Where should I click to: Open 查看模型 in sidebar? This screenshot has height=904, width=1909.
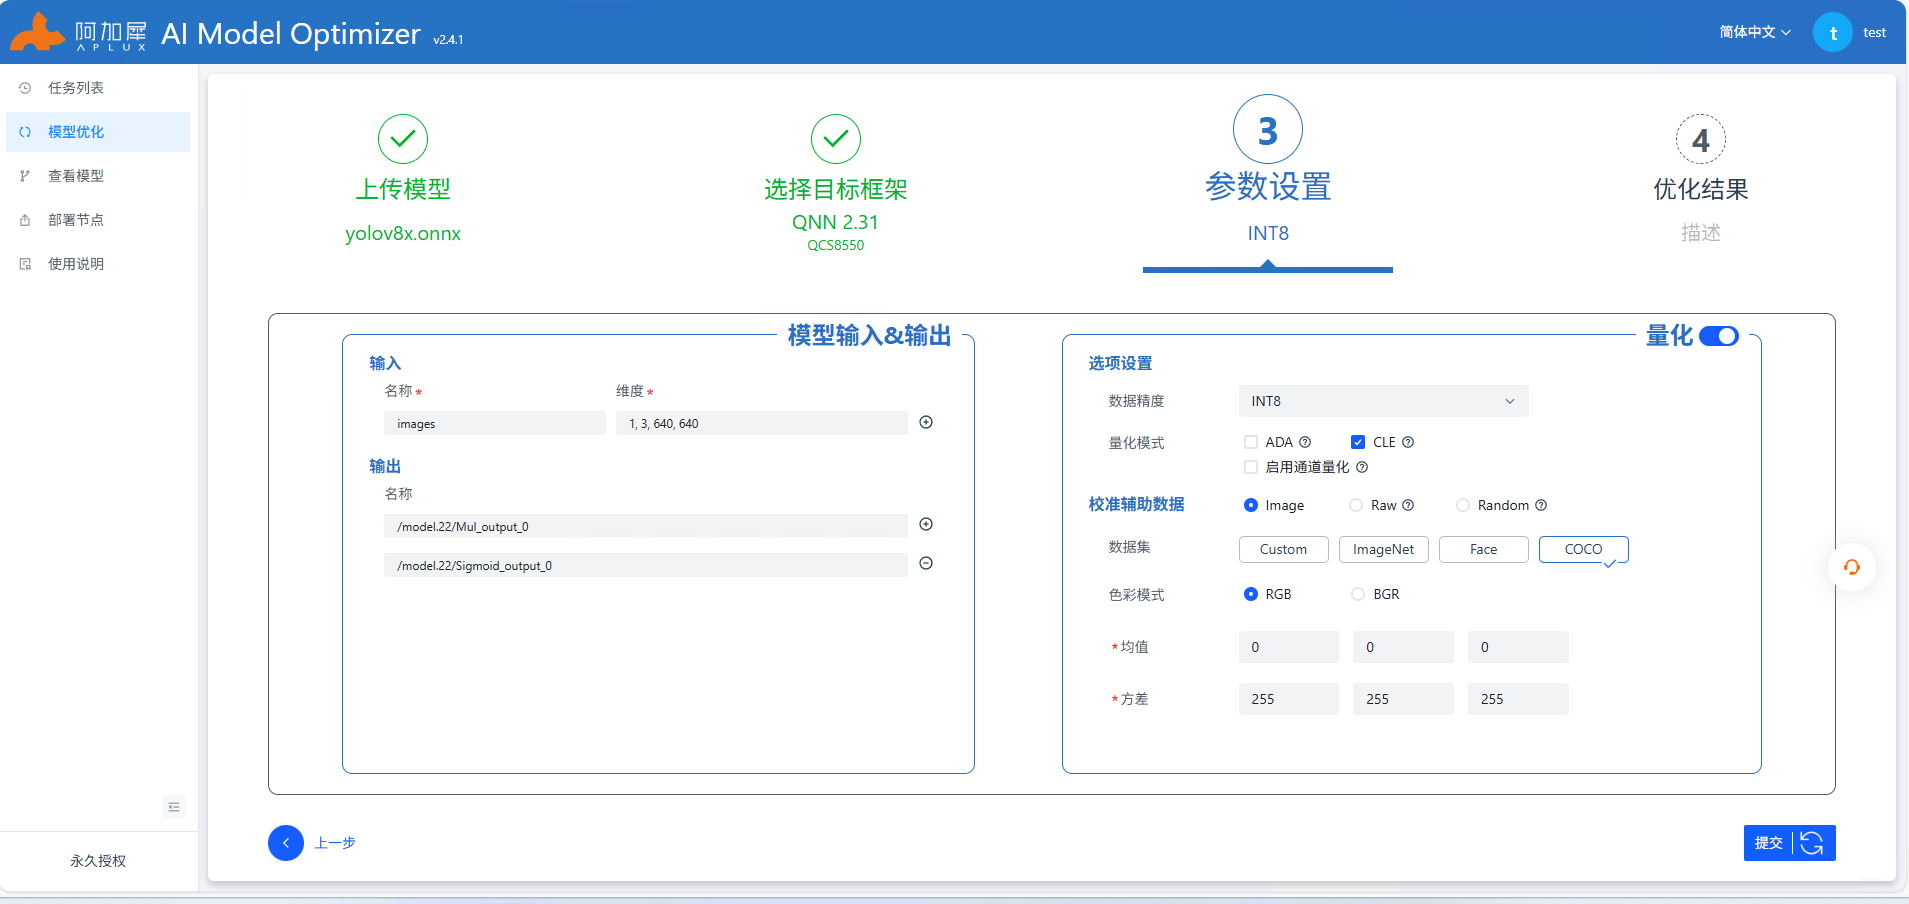tap(98, 176)
